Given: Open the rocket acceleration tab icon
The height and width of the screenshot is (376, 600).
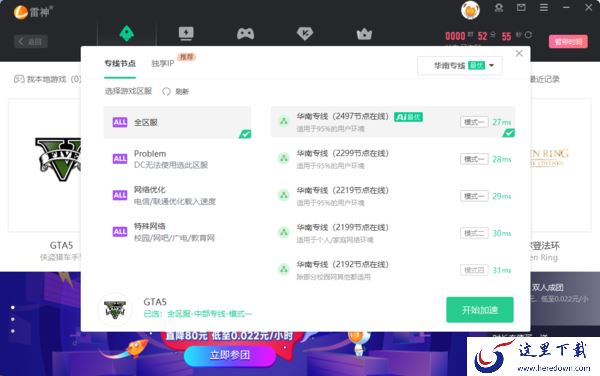Looking at the screenshot, I should (x=127, y=34).
